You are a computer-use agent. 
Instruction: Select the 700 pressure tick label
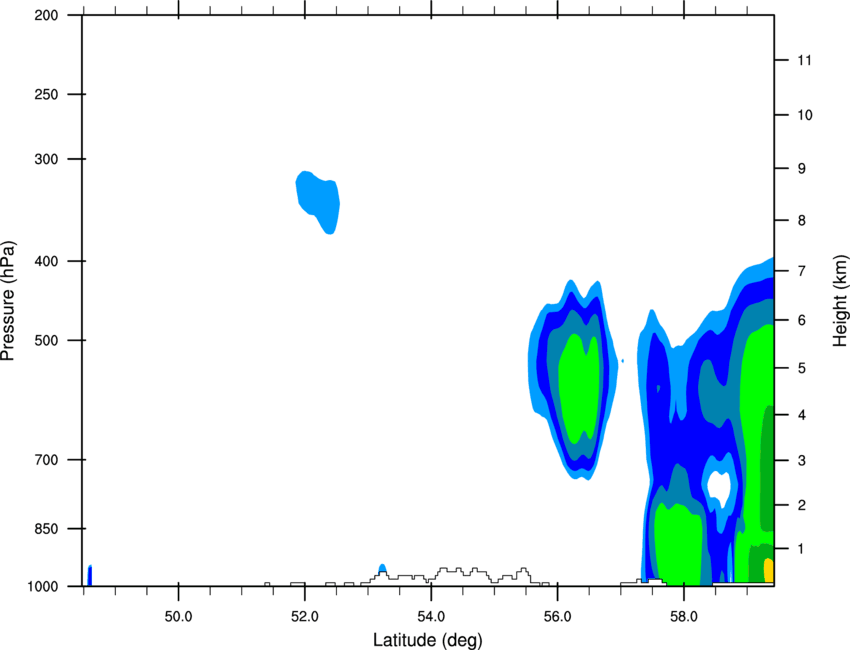pyautogui.click(x=46, y=460)
